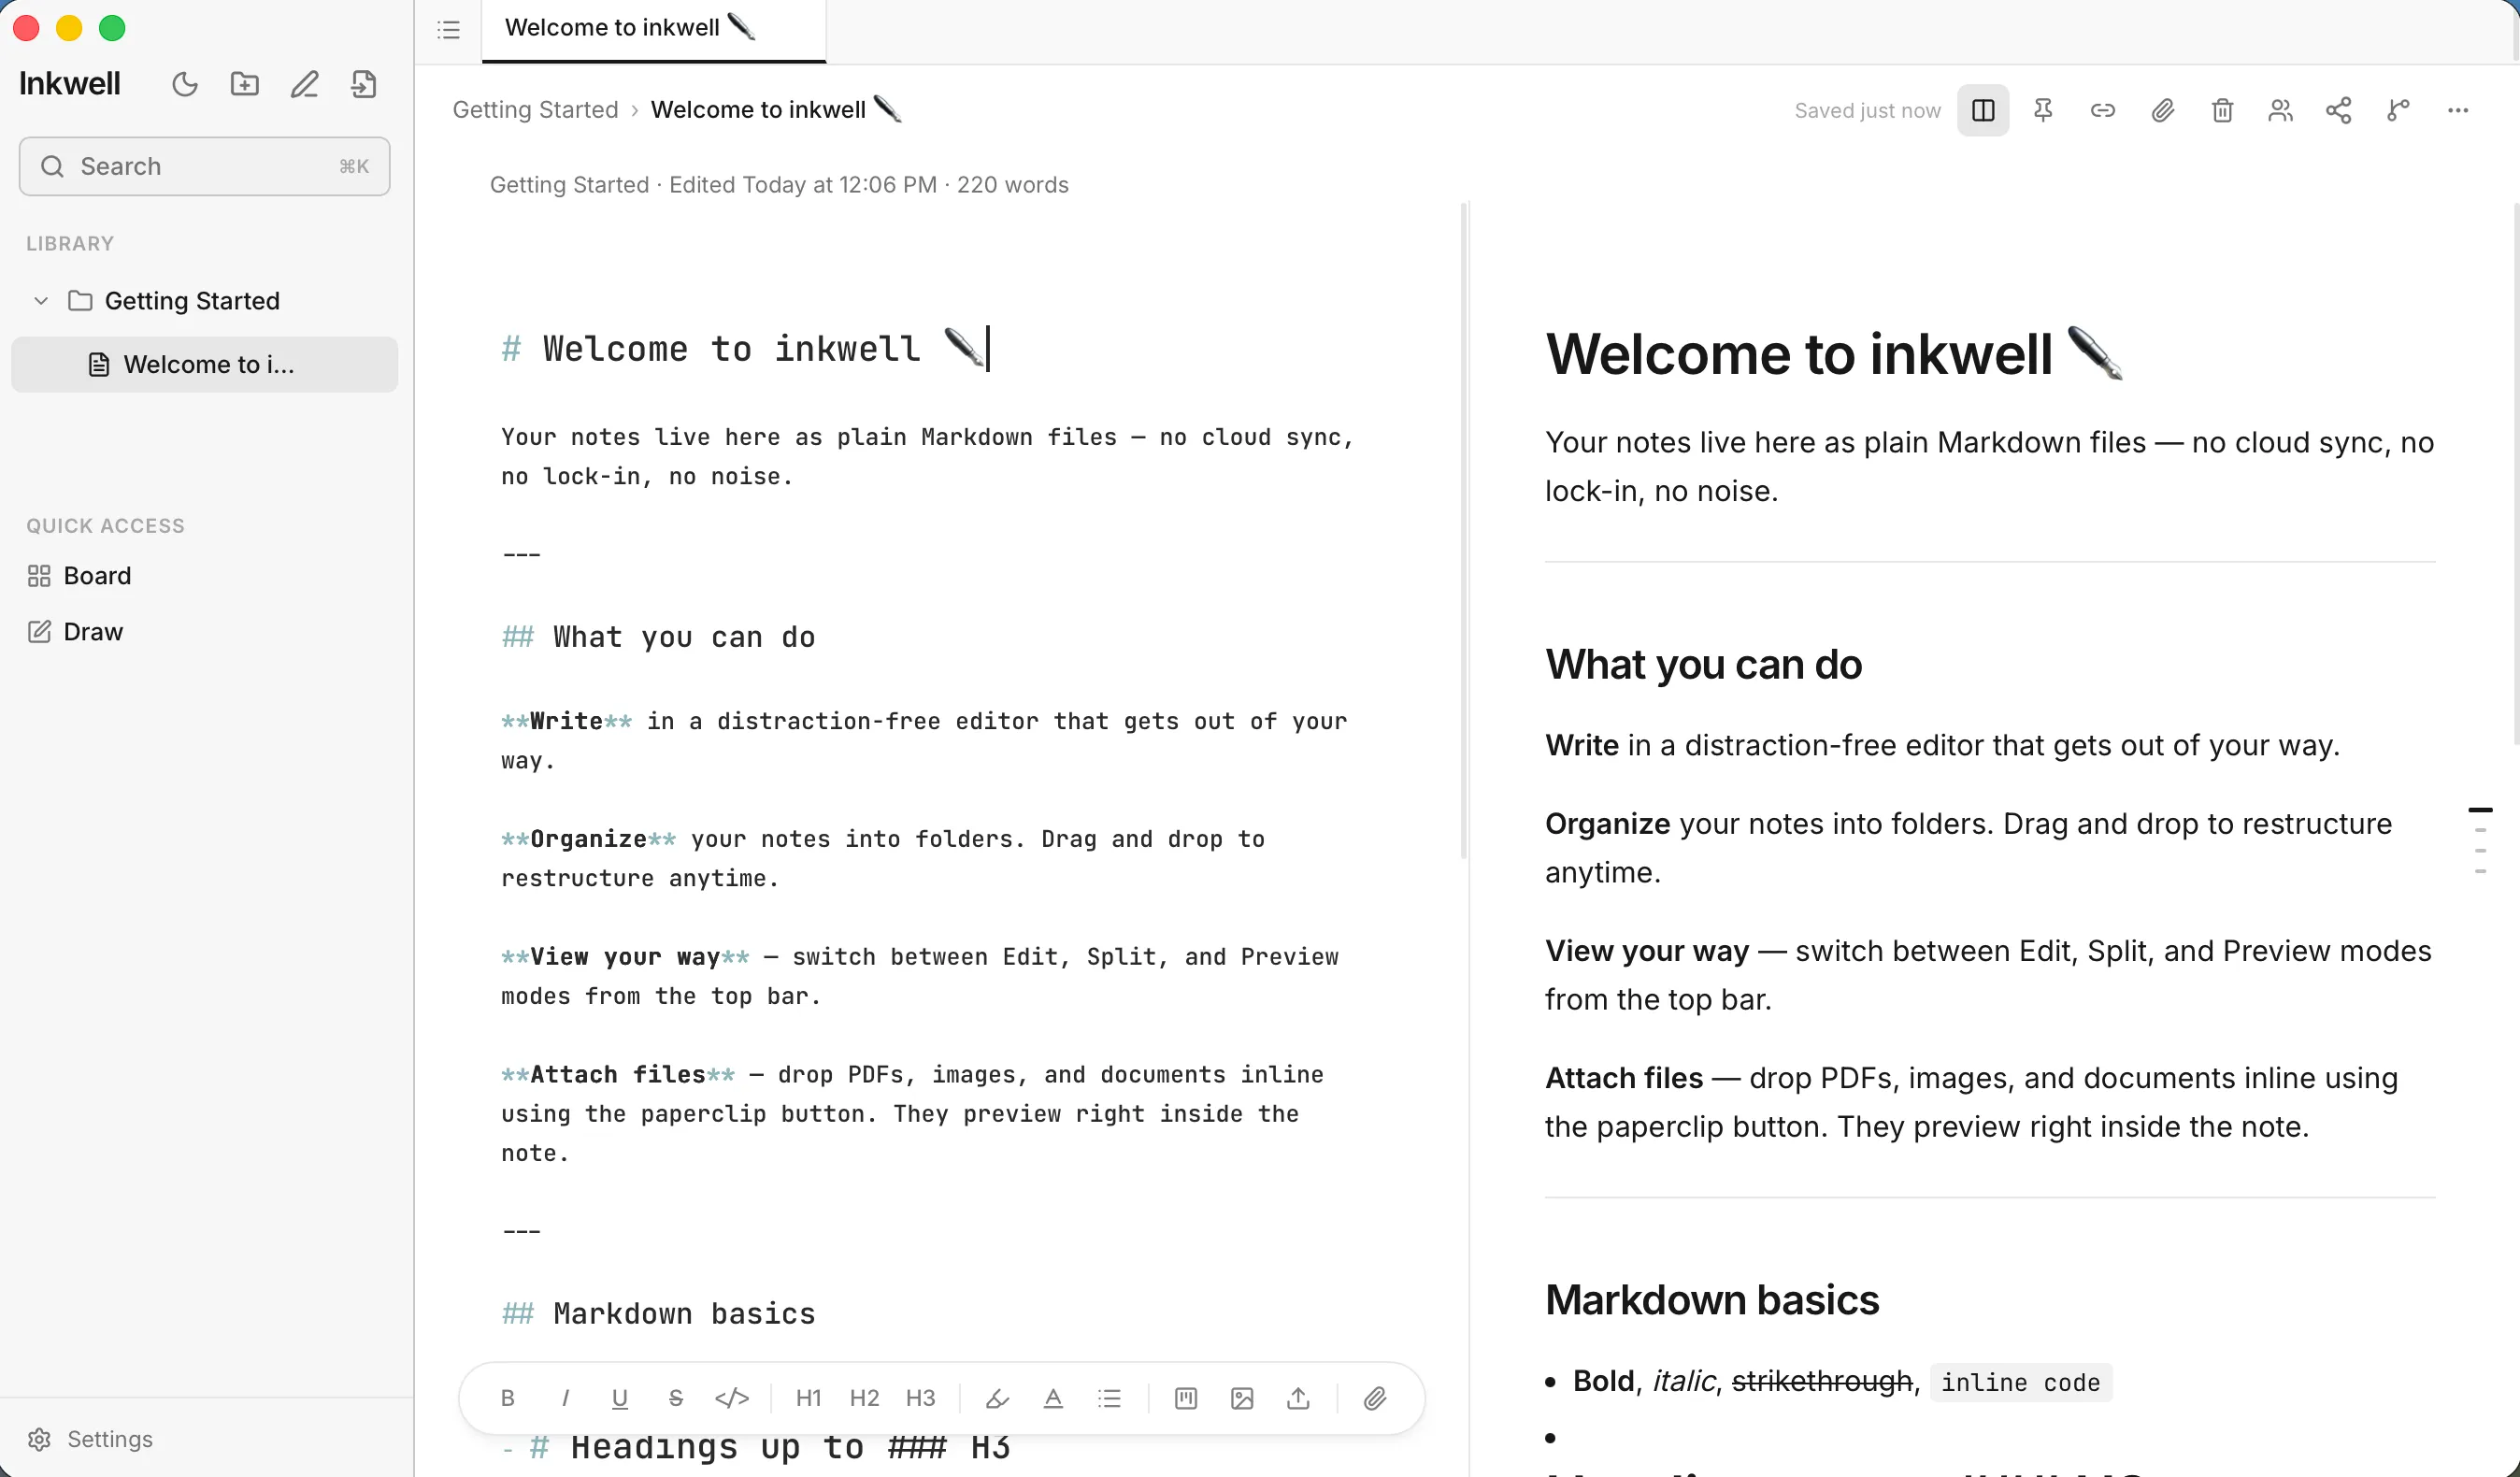Viewport: 2520px width, 1477px height.
Task: Open the Board quick access
Action: tap(80, 576)
